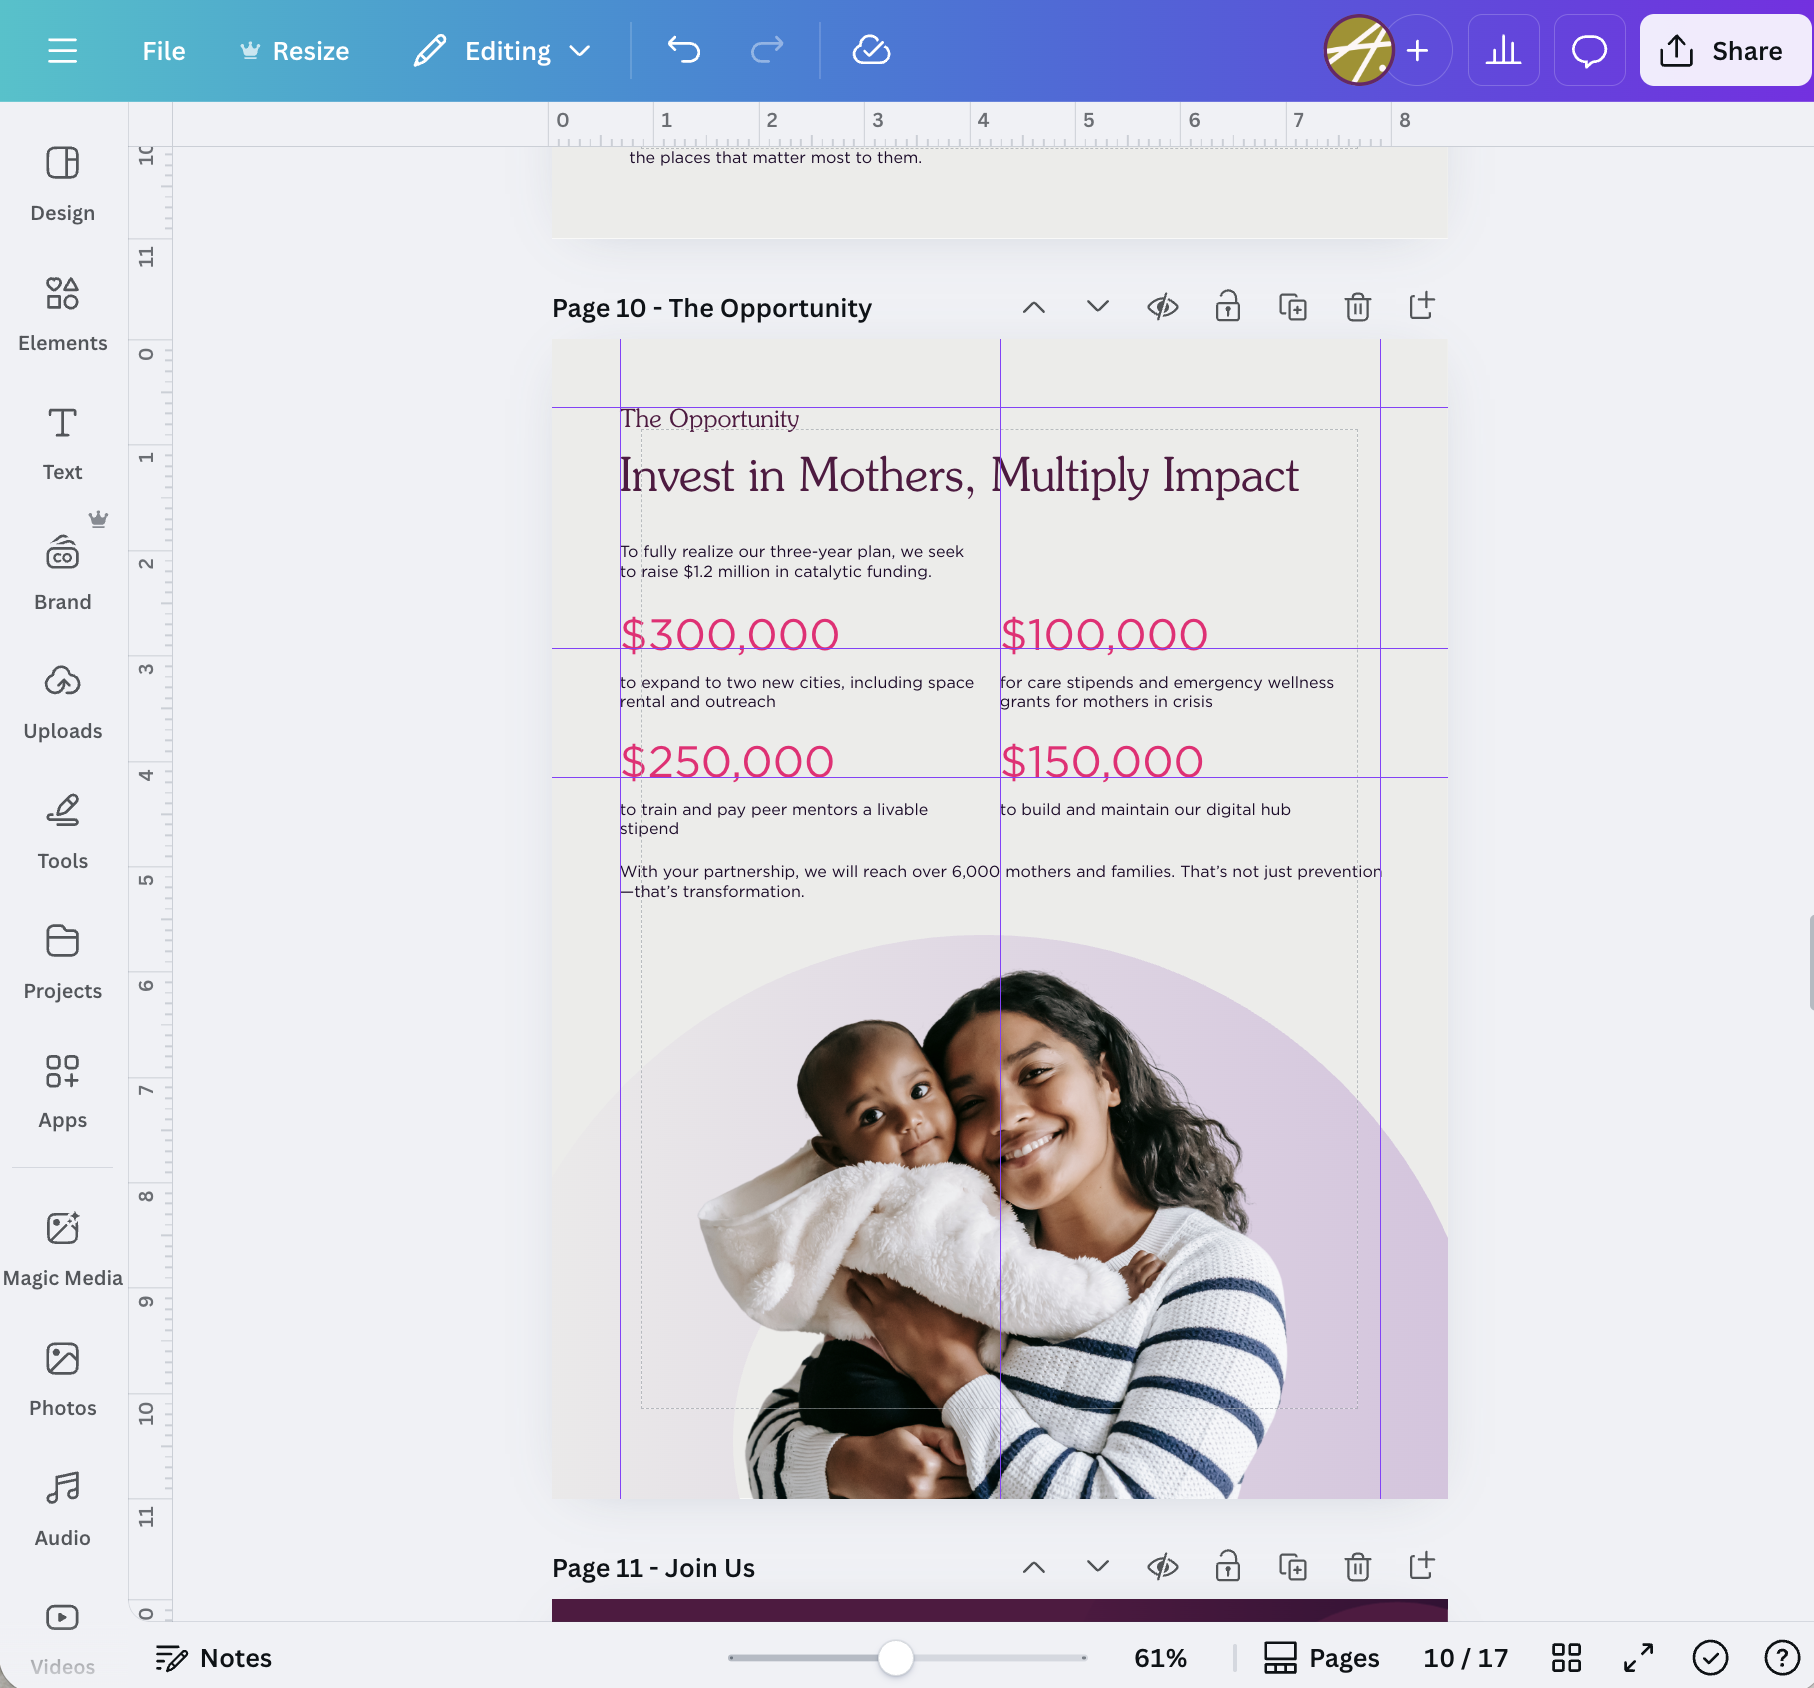Enter fullscreen present mode

click(1638, 1658)
